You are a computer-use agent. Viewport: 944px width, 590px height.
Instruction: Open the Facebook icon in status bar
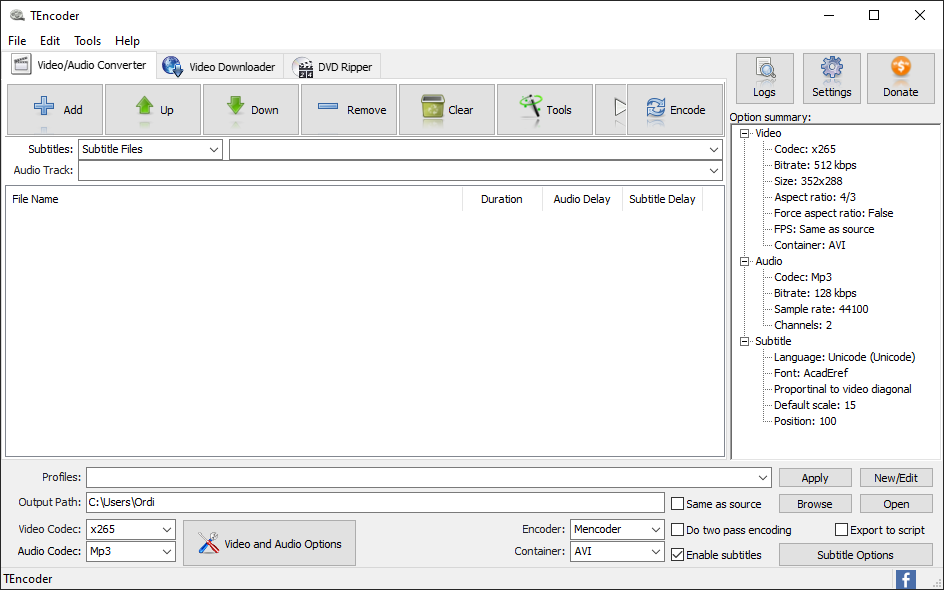point(905,579)
